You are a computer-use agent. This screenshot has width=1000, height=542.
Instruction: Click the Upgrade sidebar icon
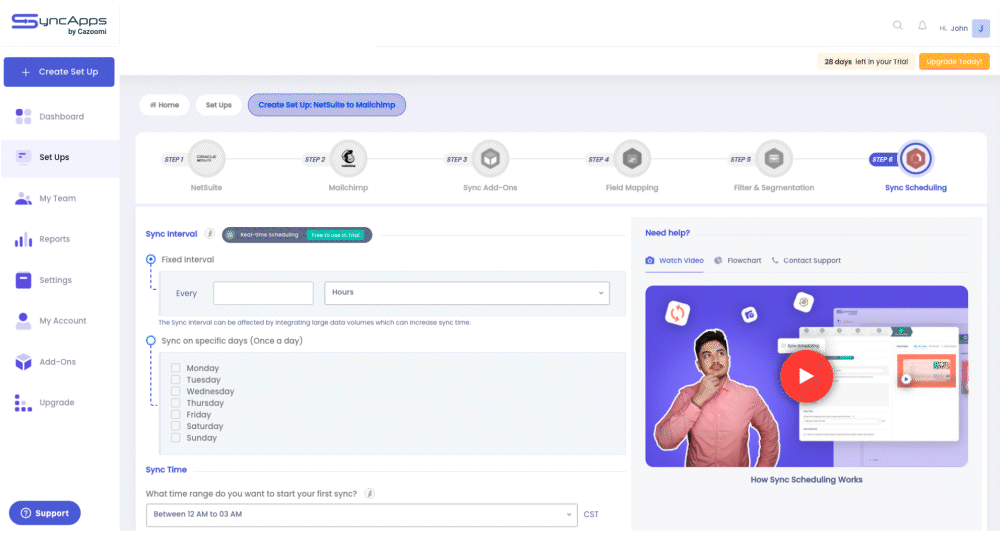point(24,402)
